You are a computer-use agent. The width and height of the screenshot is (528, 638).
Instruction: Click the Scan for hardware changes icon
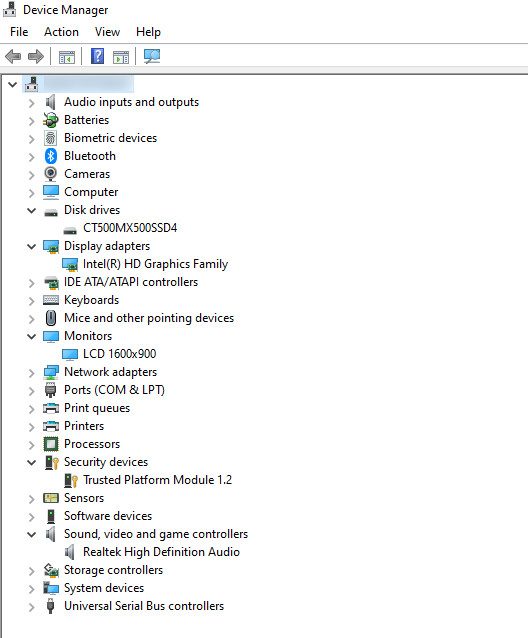pos(152,56)
